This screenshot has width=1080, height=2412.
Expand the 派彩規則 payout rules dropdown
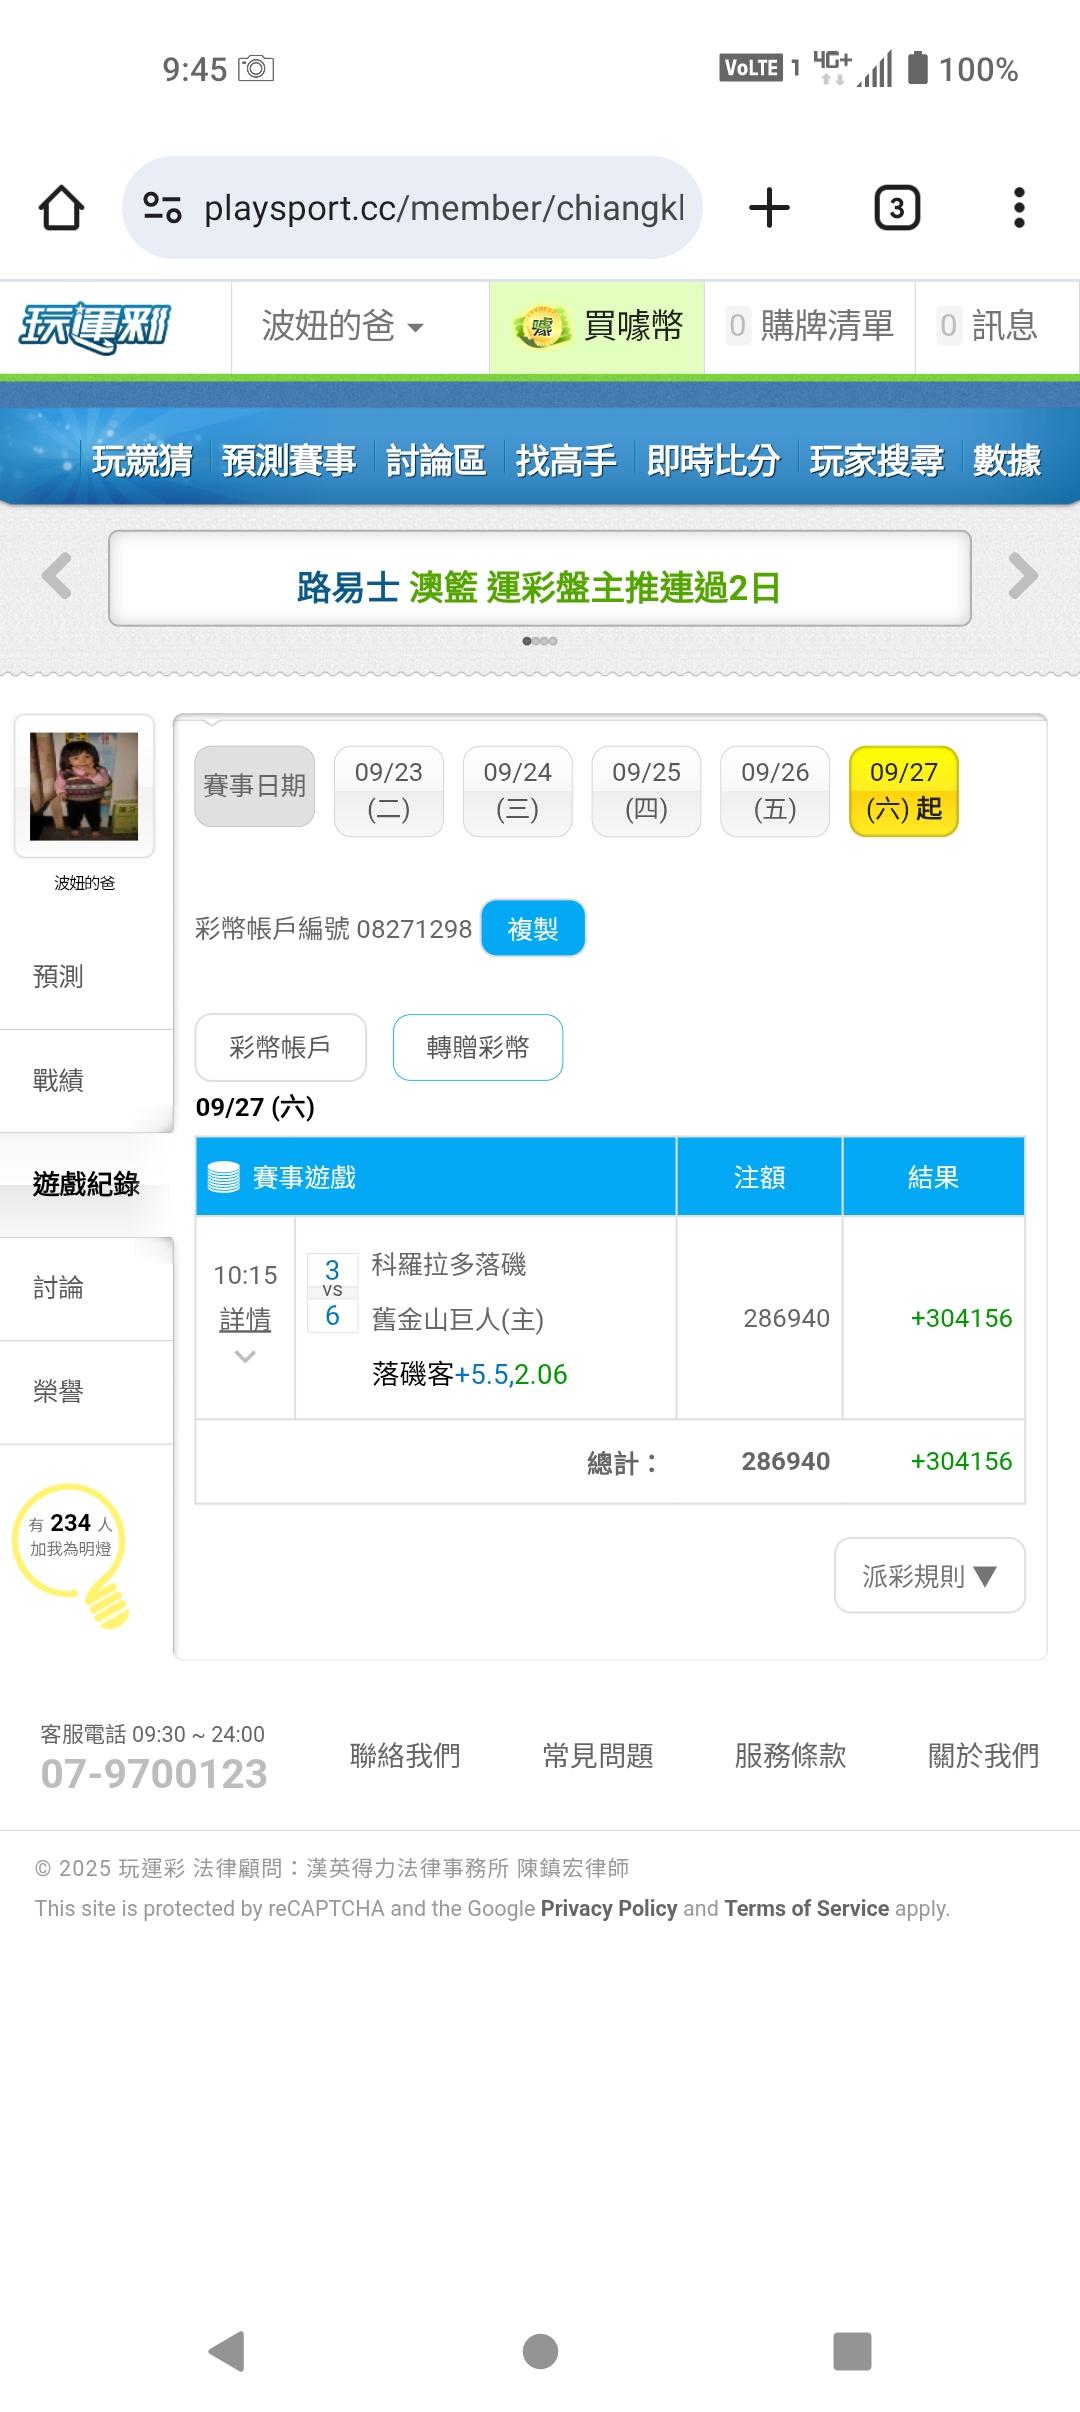tap(929, 1576)
